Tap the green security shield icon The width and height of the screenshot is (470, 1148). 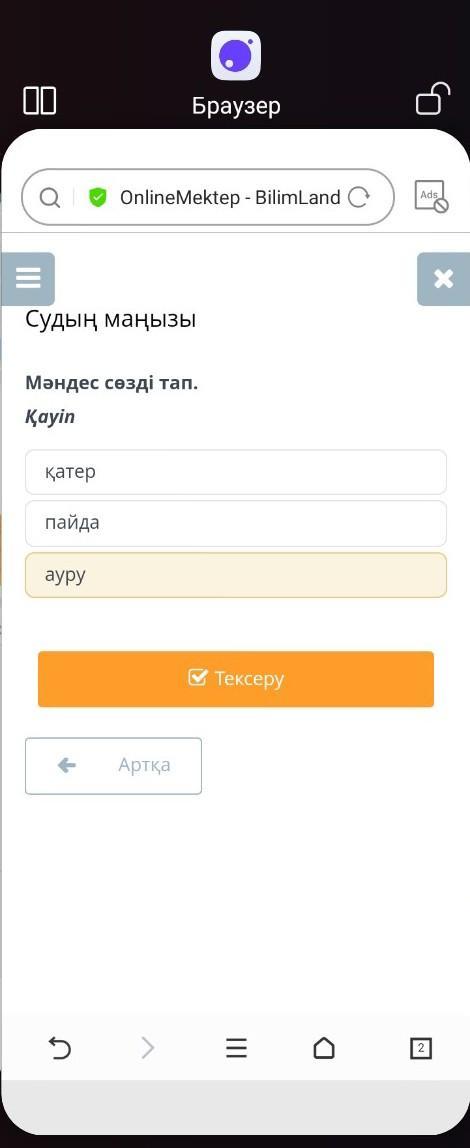point(97,197)
